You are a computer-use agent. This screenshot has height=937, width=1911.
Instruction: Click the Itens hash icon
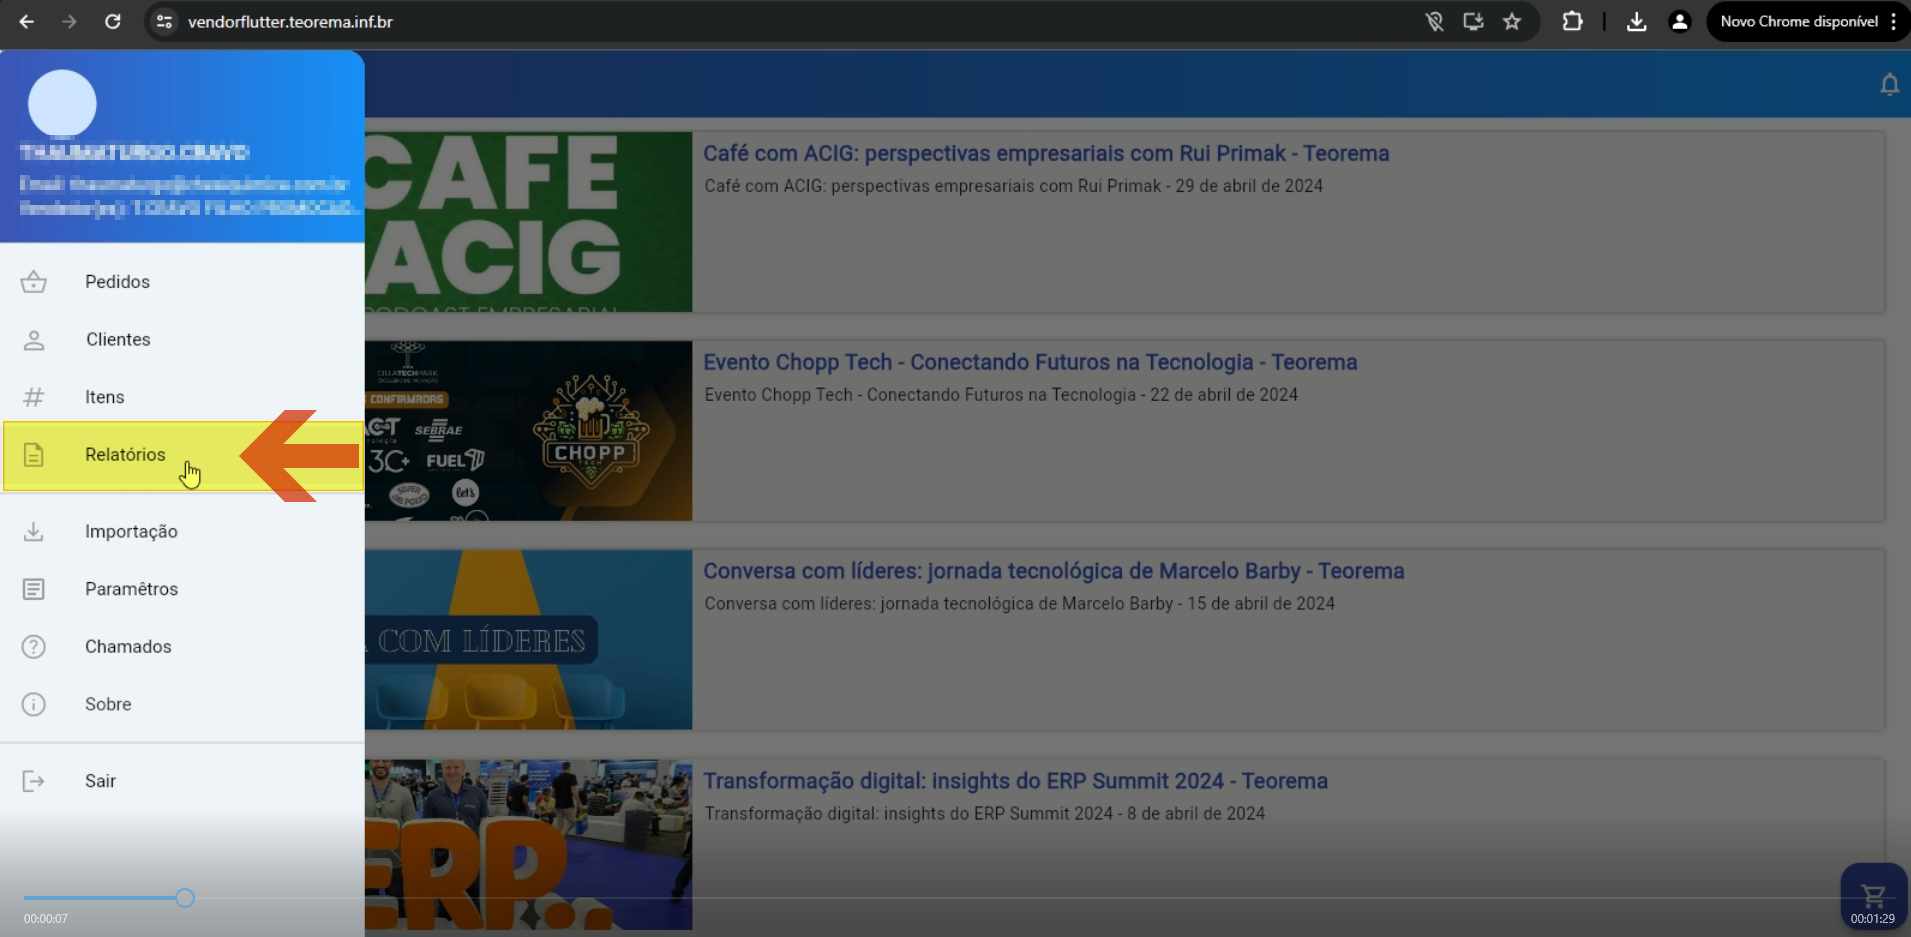tap(34, 397)
